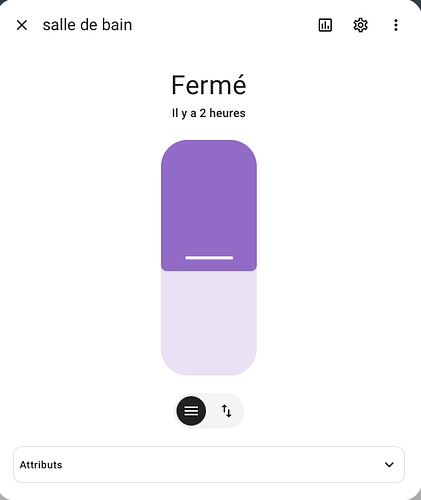
Task: Click the Fermé state heading
Action: pos(209,85)
